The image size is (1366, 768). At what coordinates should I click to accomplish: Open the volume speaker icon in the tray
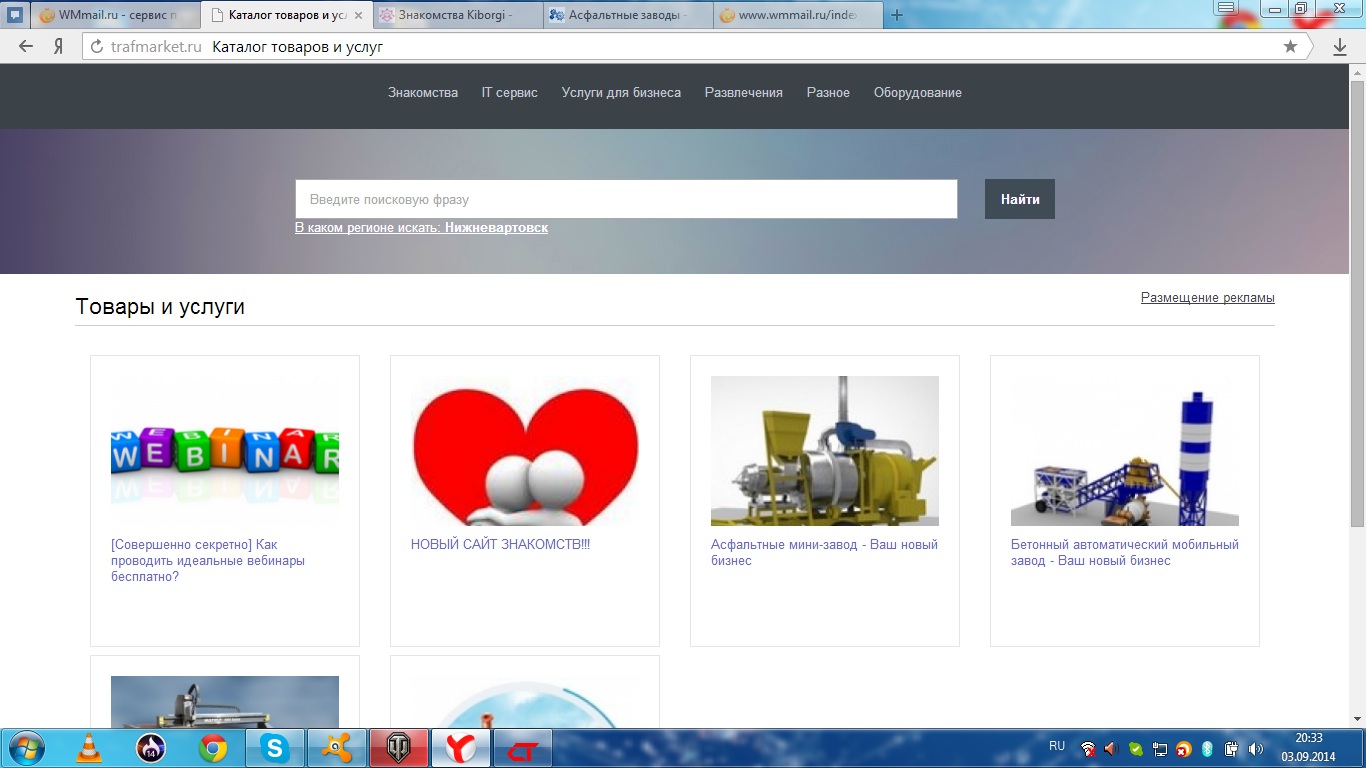(x=1255, y=749)
